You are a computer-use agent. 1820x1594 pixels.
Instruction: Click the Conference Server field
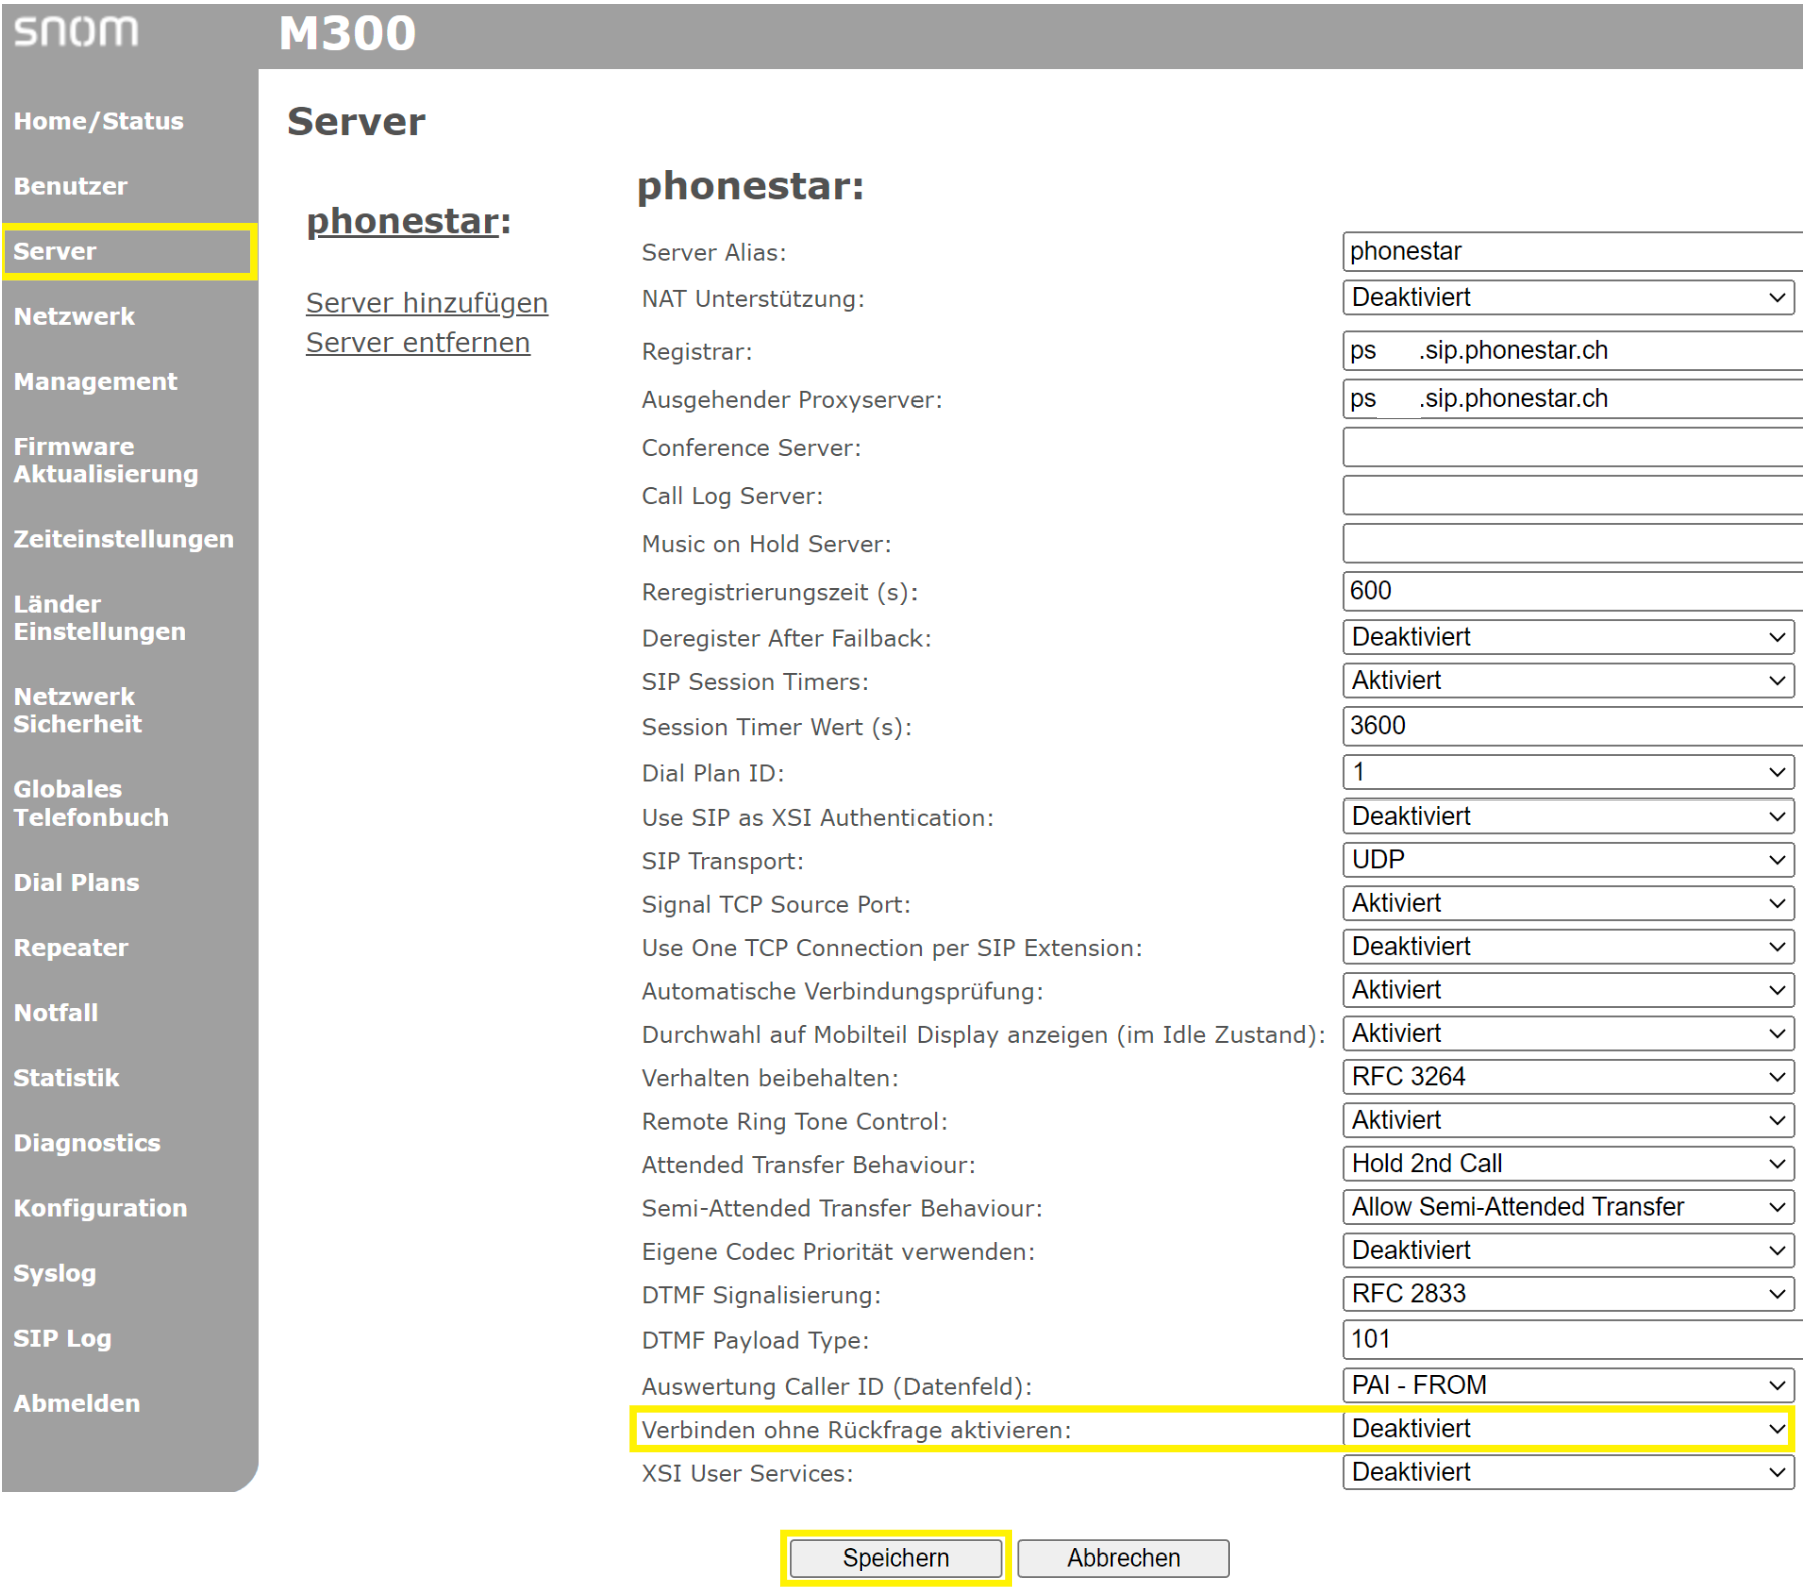pos(1573,447)
